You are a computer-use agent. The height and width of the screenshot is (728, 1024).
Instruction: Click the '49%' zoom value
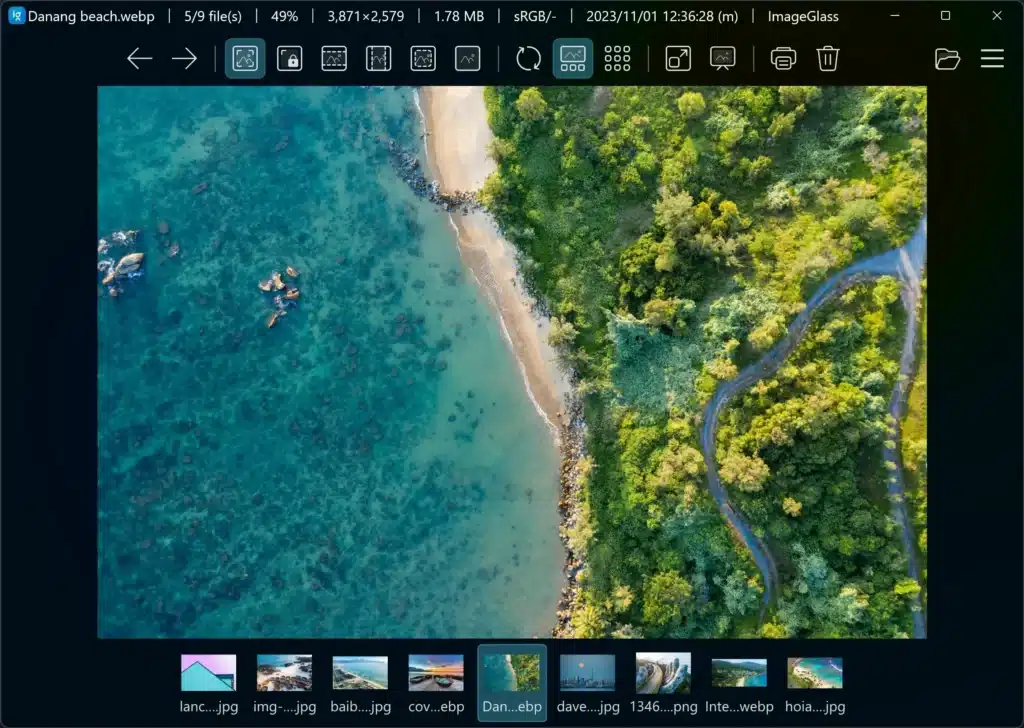click(x=284, y=16)
